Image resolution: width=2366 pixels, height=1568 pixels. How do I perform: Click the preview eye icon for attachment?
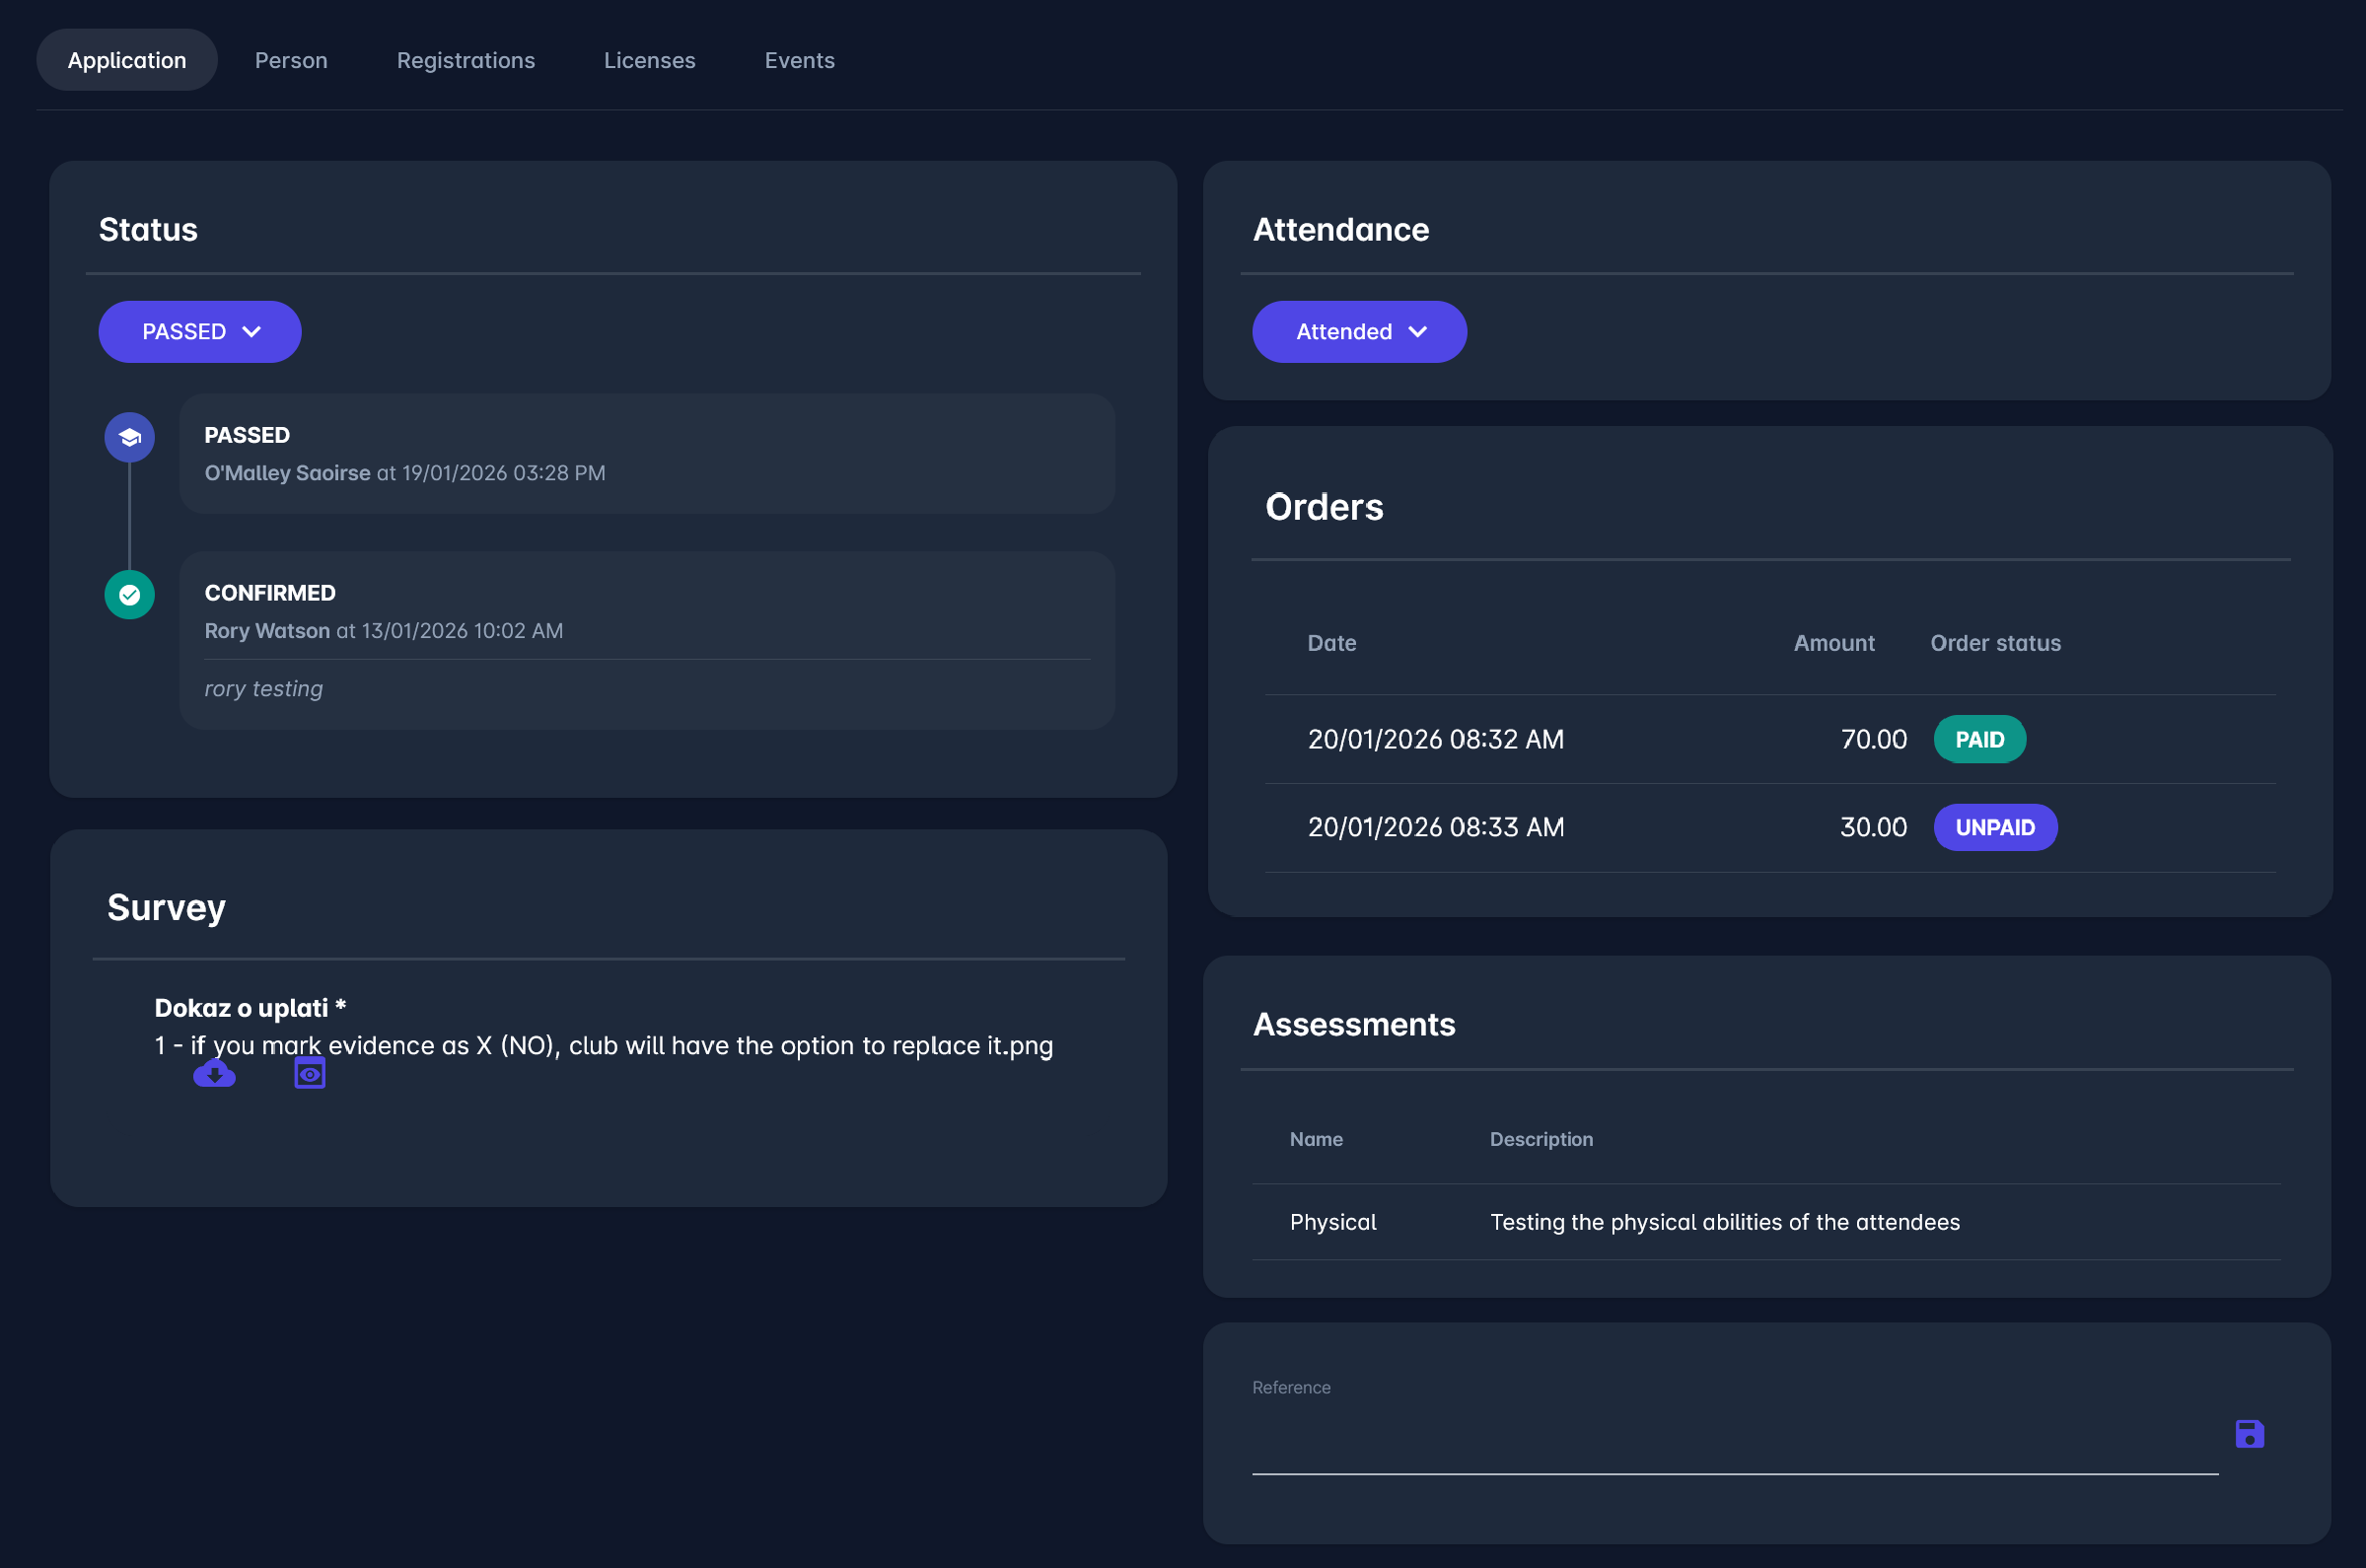click(310, 1074)
